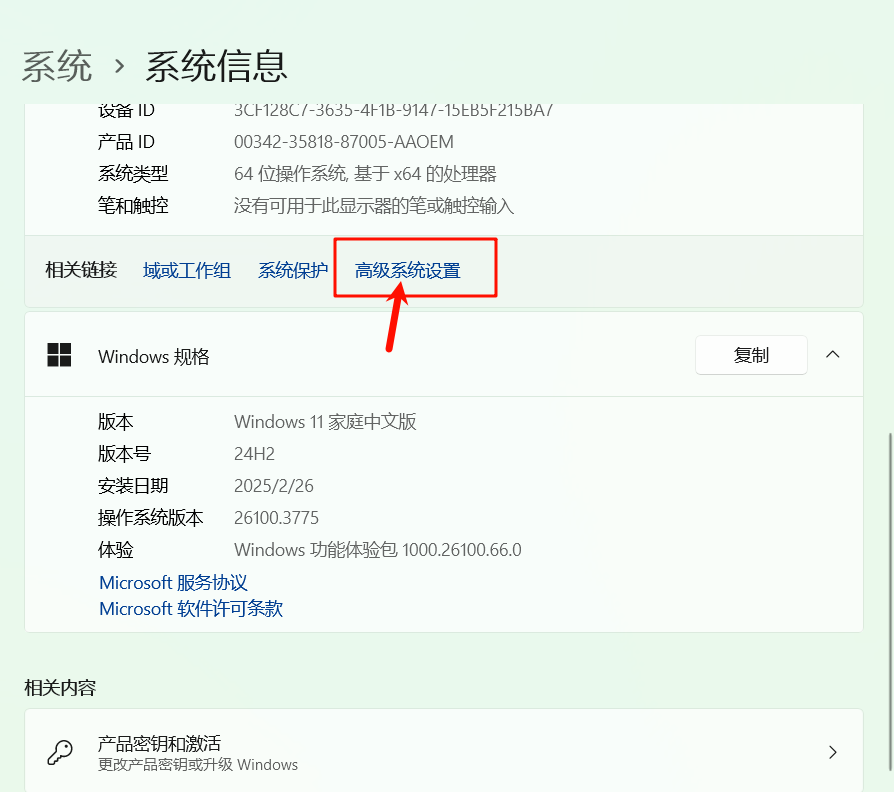Click the 相关内容 heading
The width and height of the screenshot is (894, 792).
tap(60, 688)
